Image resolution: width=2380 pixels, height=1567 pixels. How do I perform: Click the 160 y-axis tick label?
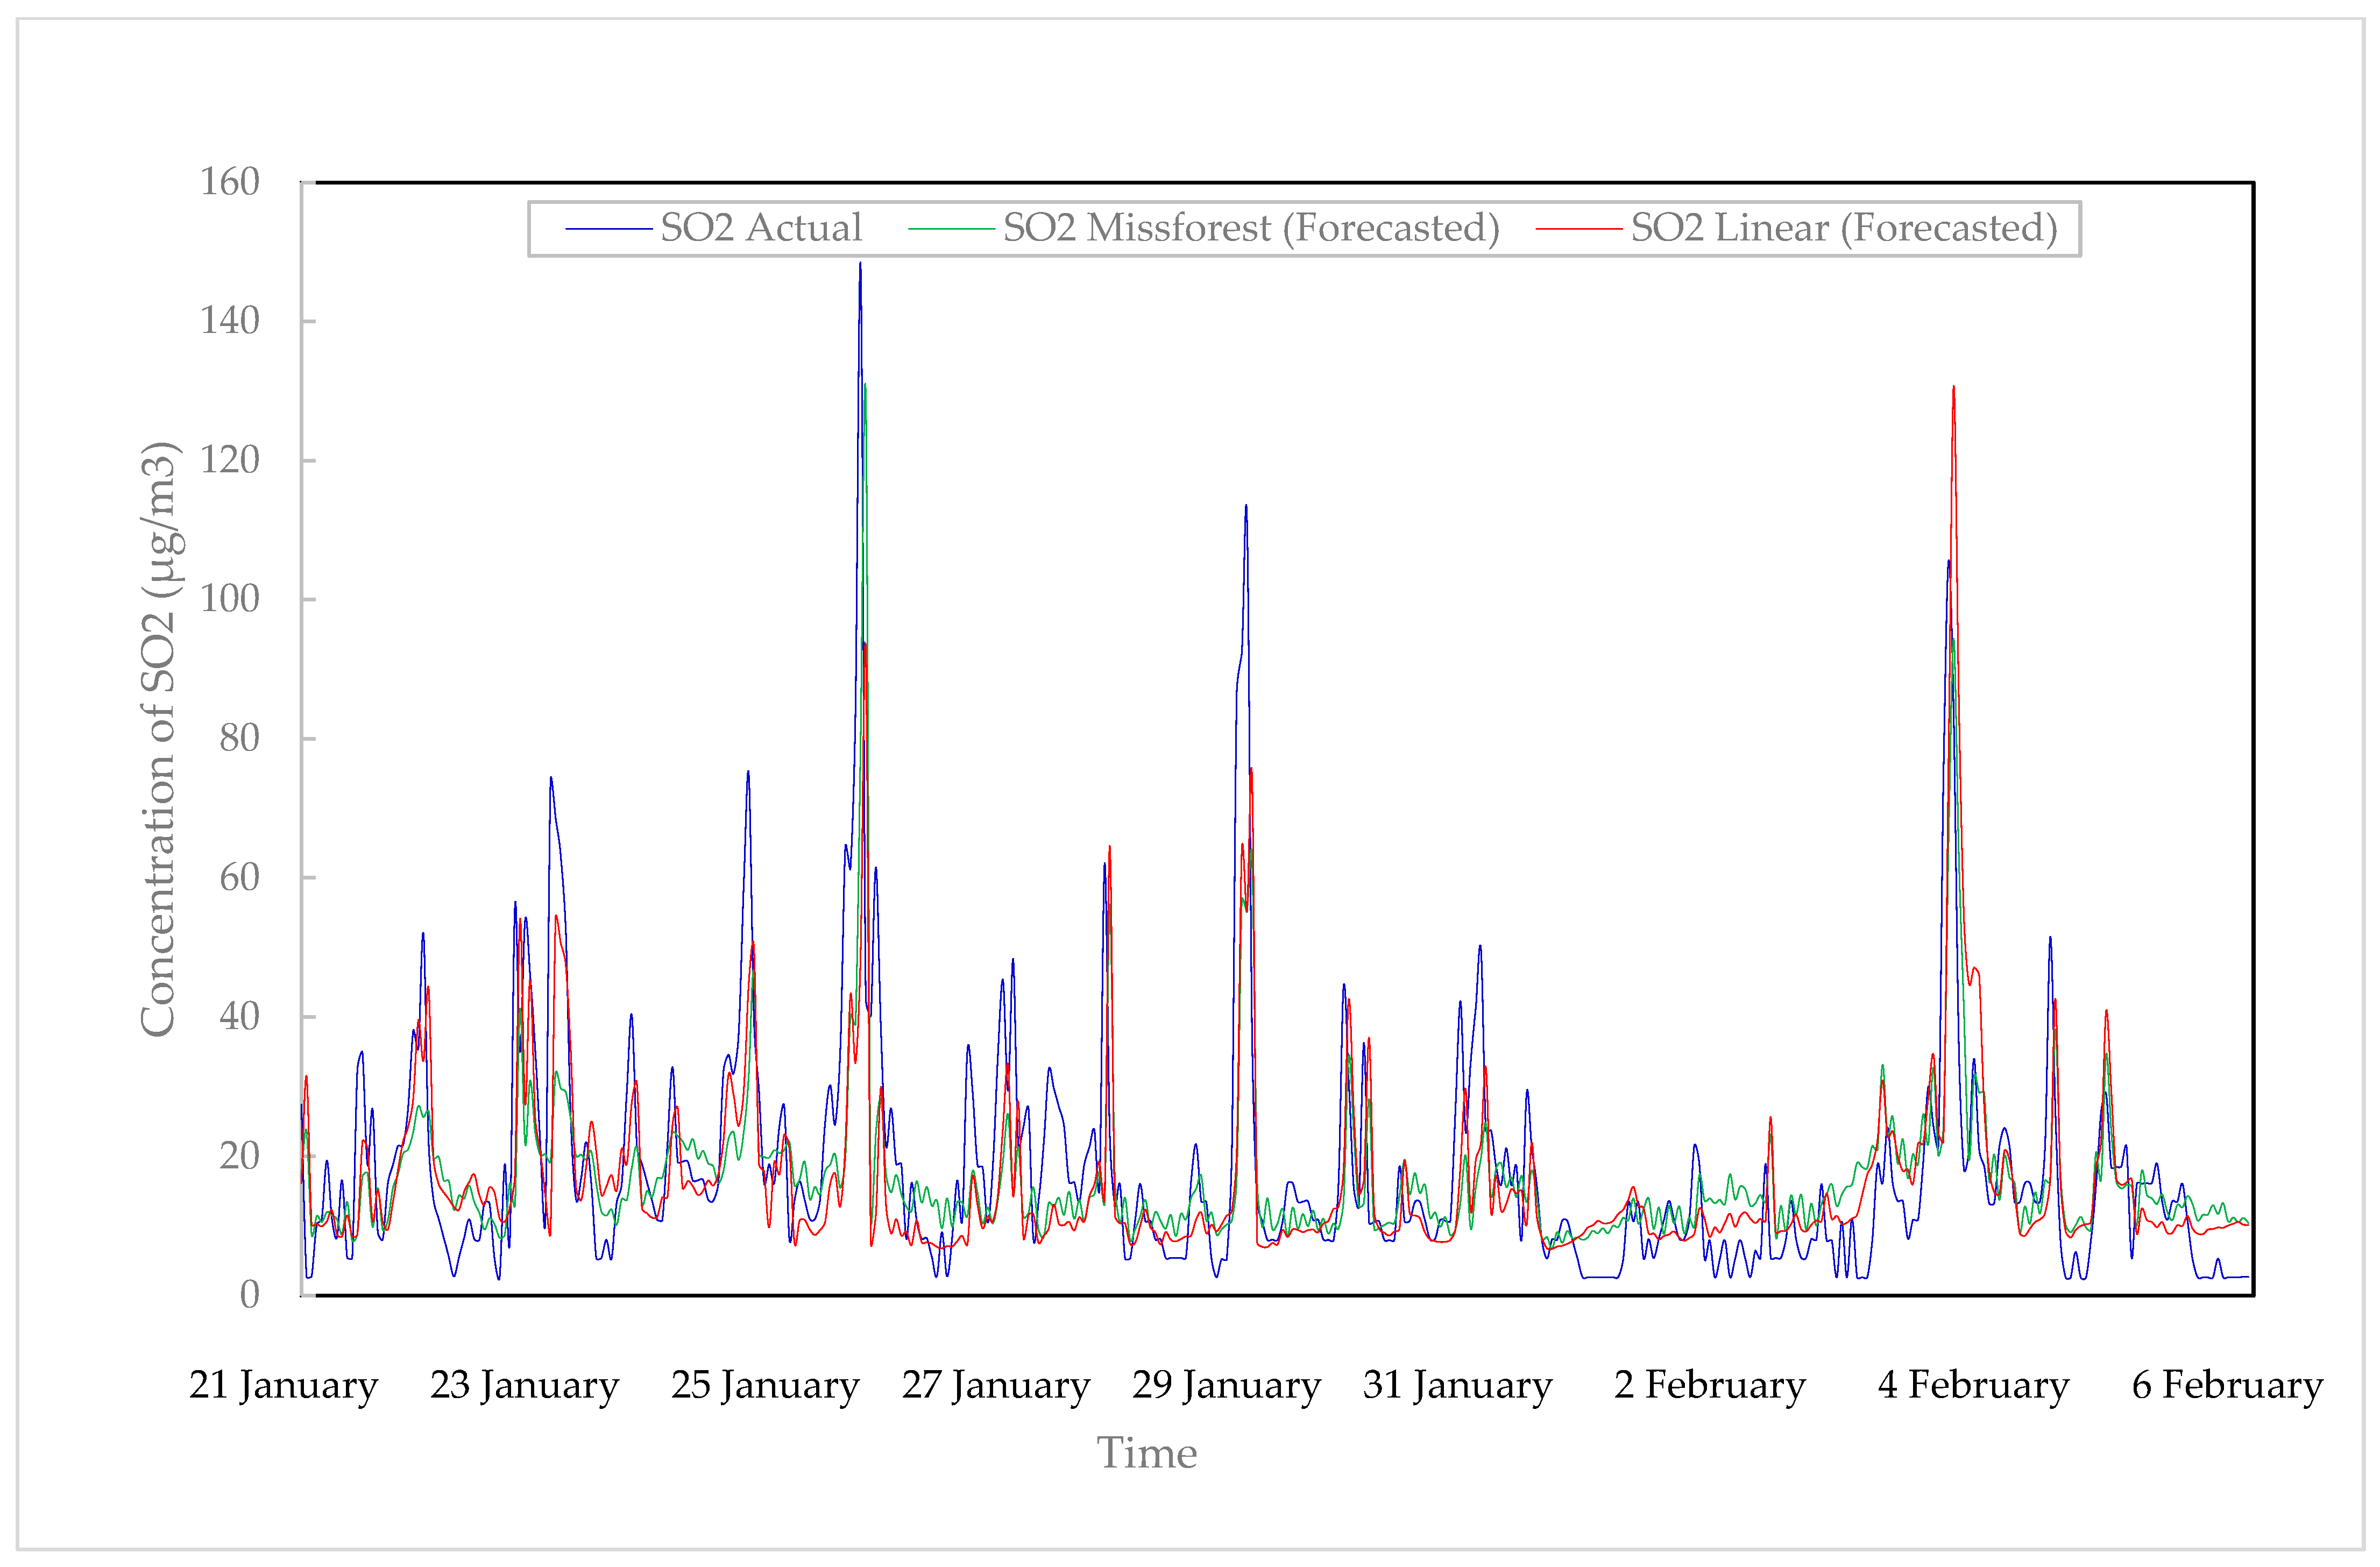coord(229,182)
